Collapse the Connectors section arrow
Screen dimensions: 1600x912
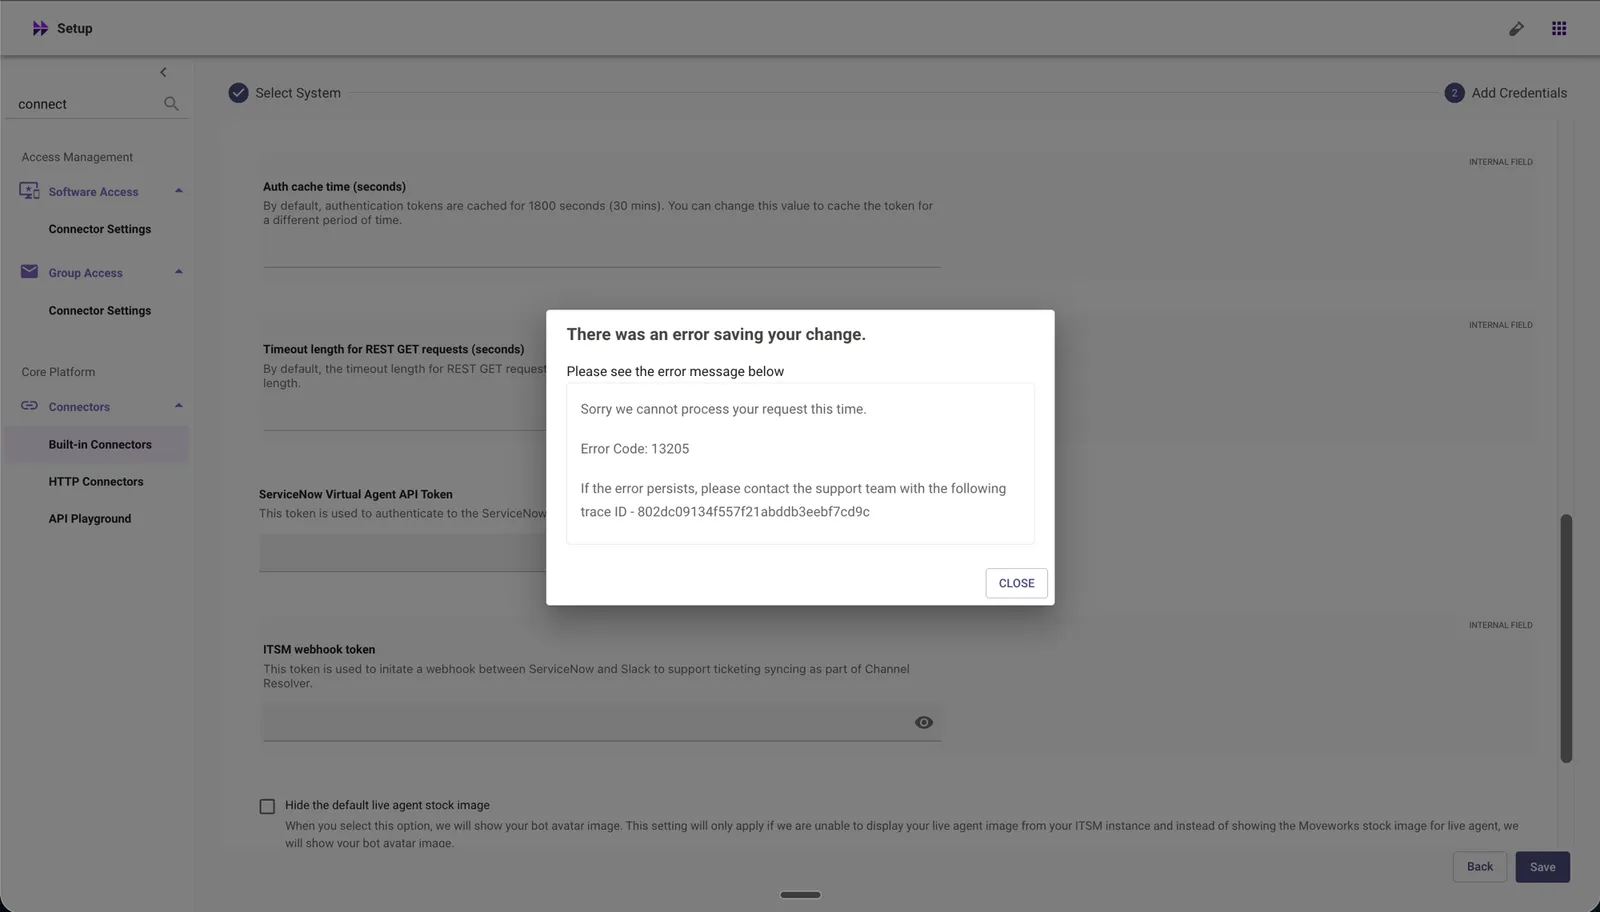point(179,406)
